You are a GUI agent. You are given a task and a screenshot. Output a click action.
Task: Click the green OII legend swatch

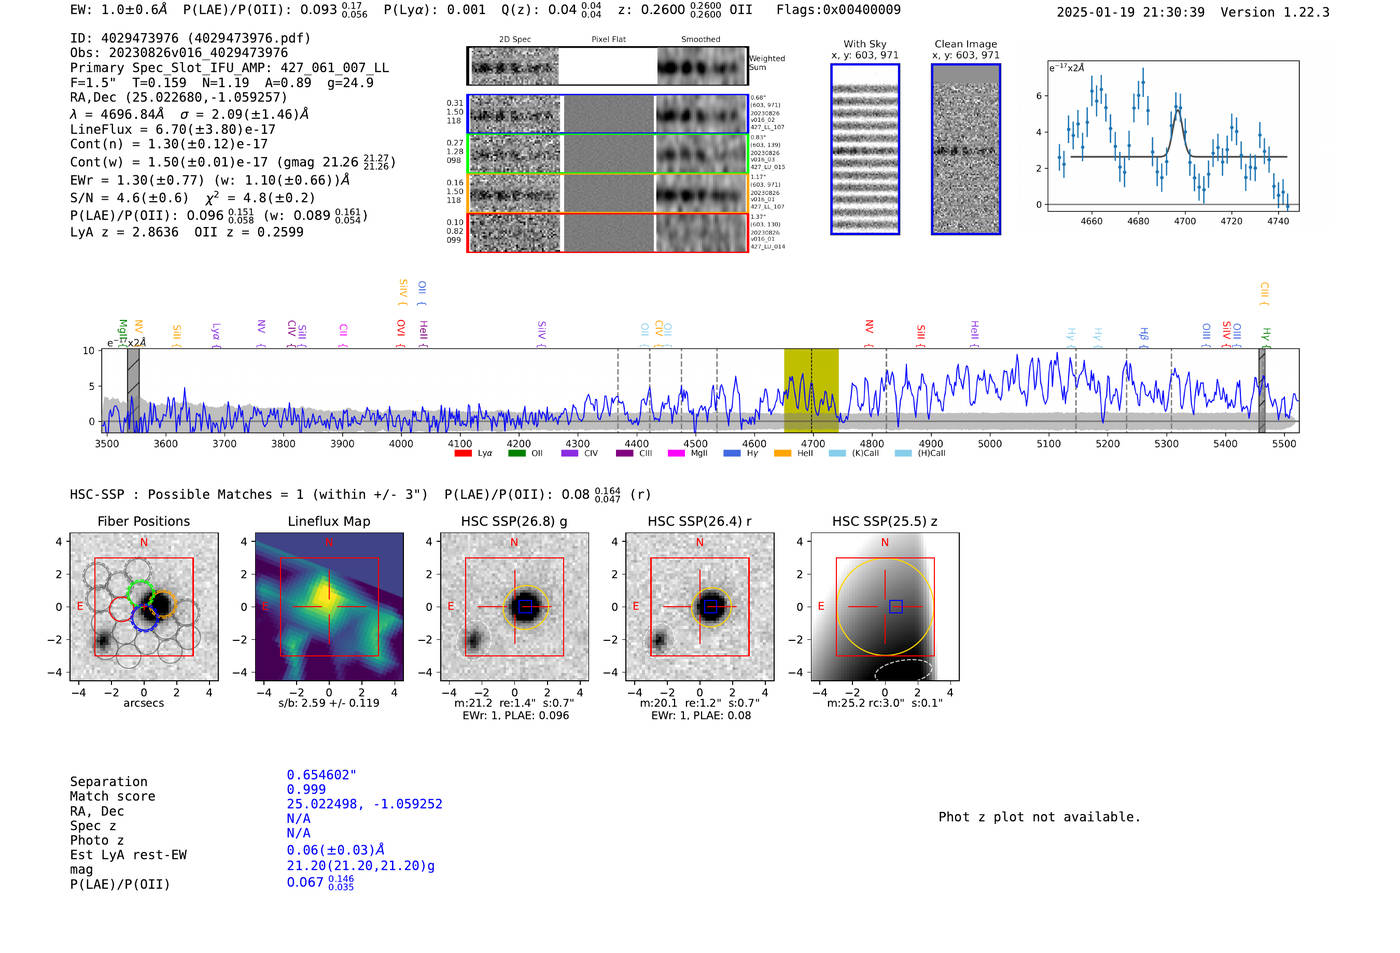click(516, 454)
